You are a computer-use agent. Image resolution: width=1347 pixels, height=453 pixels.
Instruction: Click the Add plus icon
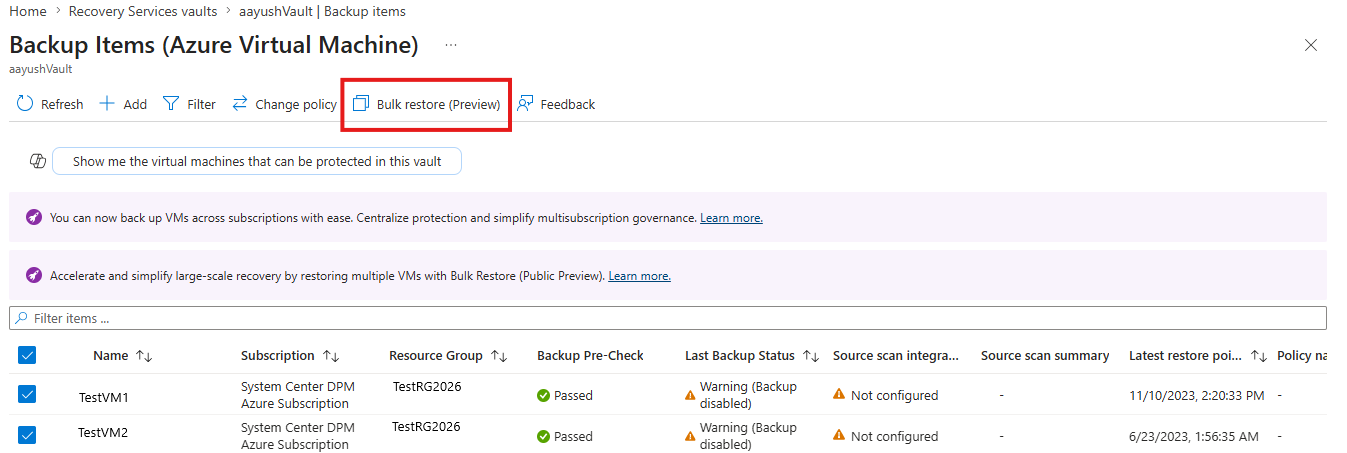[107, 104]
